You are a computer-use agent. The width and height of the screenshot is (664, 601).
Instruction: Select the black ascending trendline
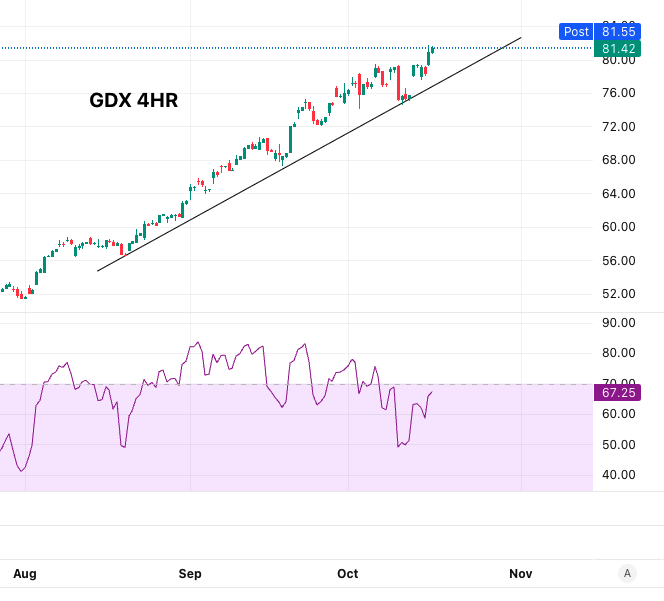point(309,154)
